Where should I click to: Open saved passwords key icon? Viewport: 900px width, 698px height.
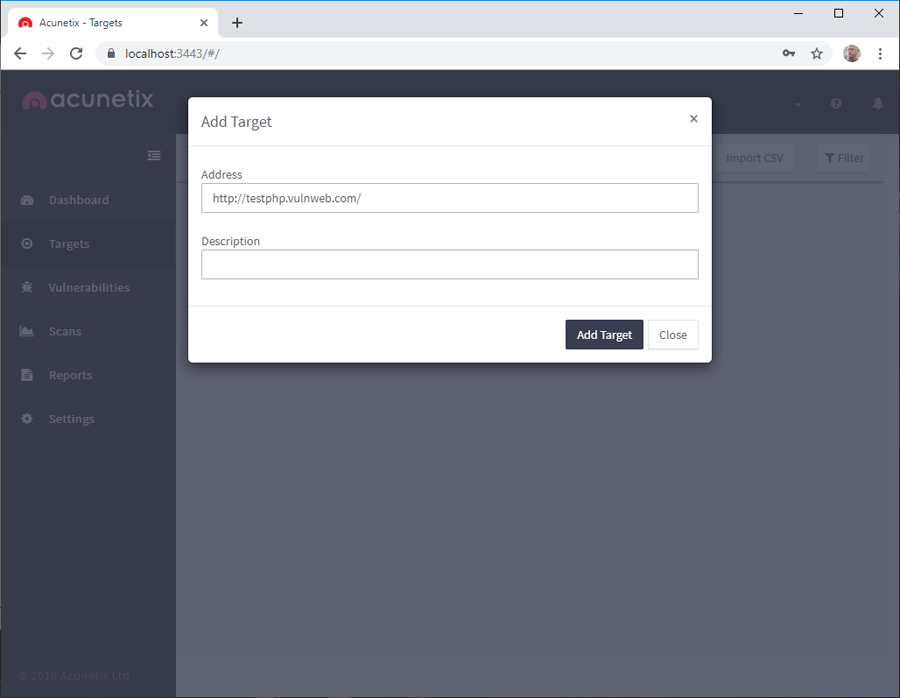point(789,53)
